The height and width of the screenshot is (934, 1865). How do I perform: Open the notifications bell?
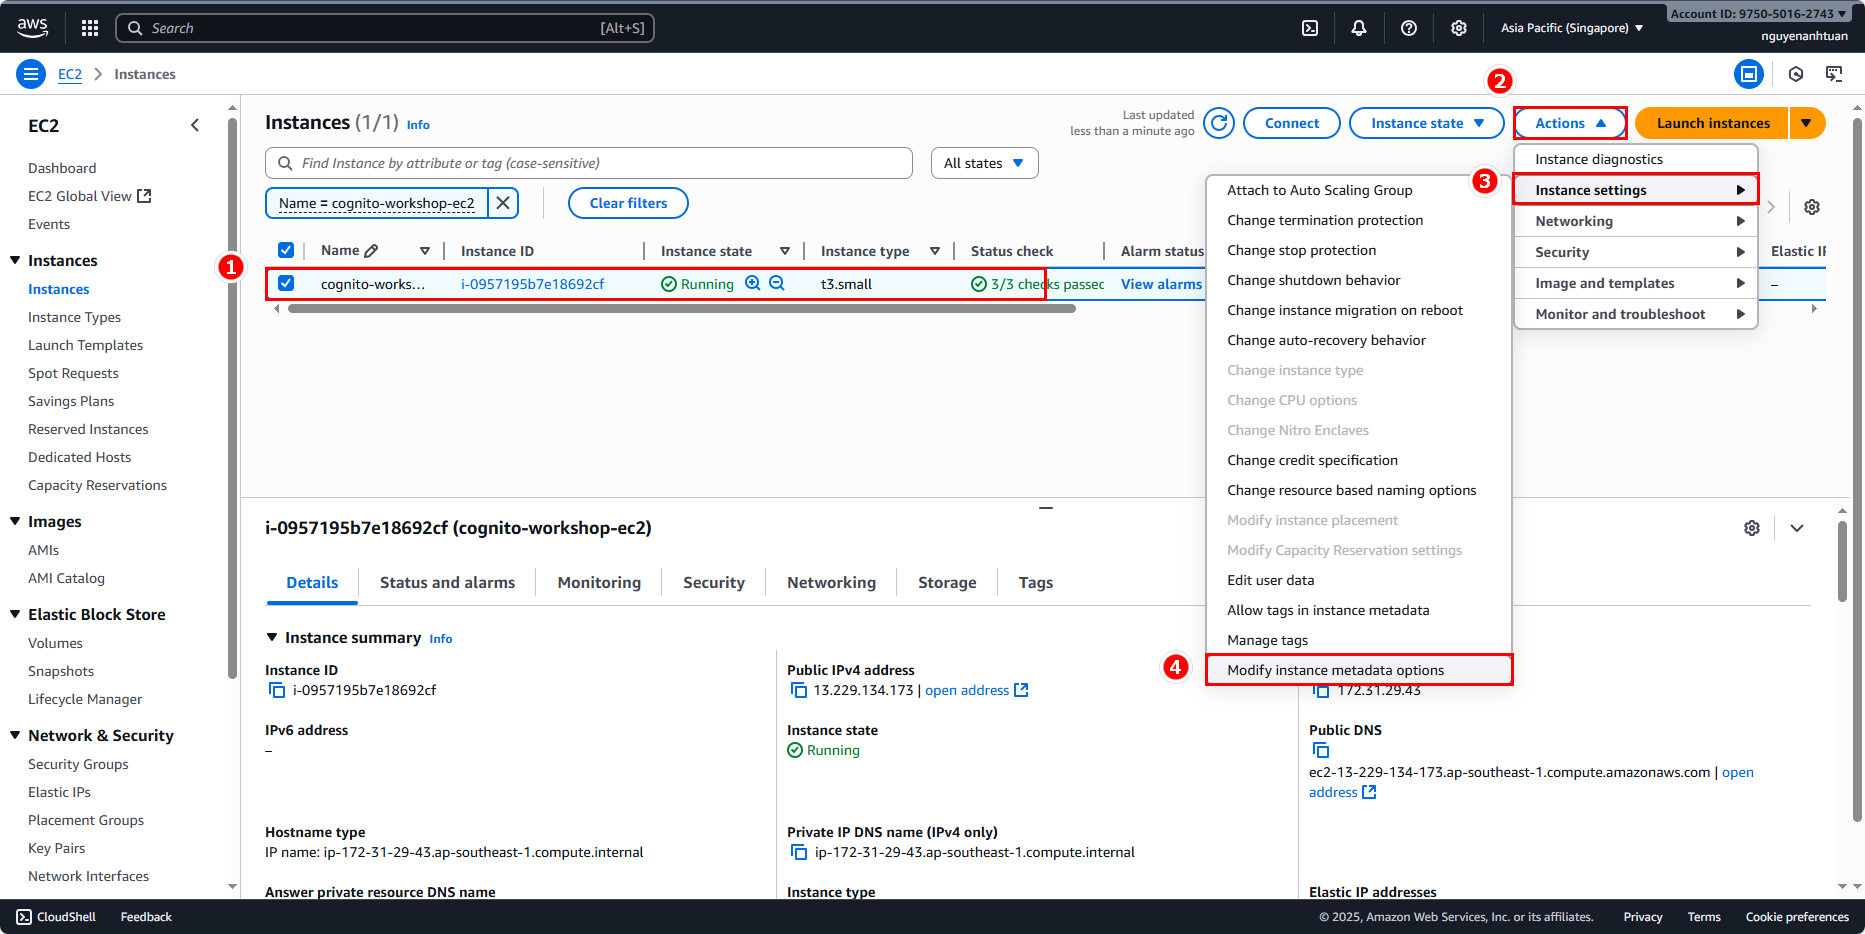tap(1358, 28)
